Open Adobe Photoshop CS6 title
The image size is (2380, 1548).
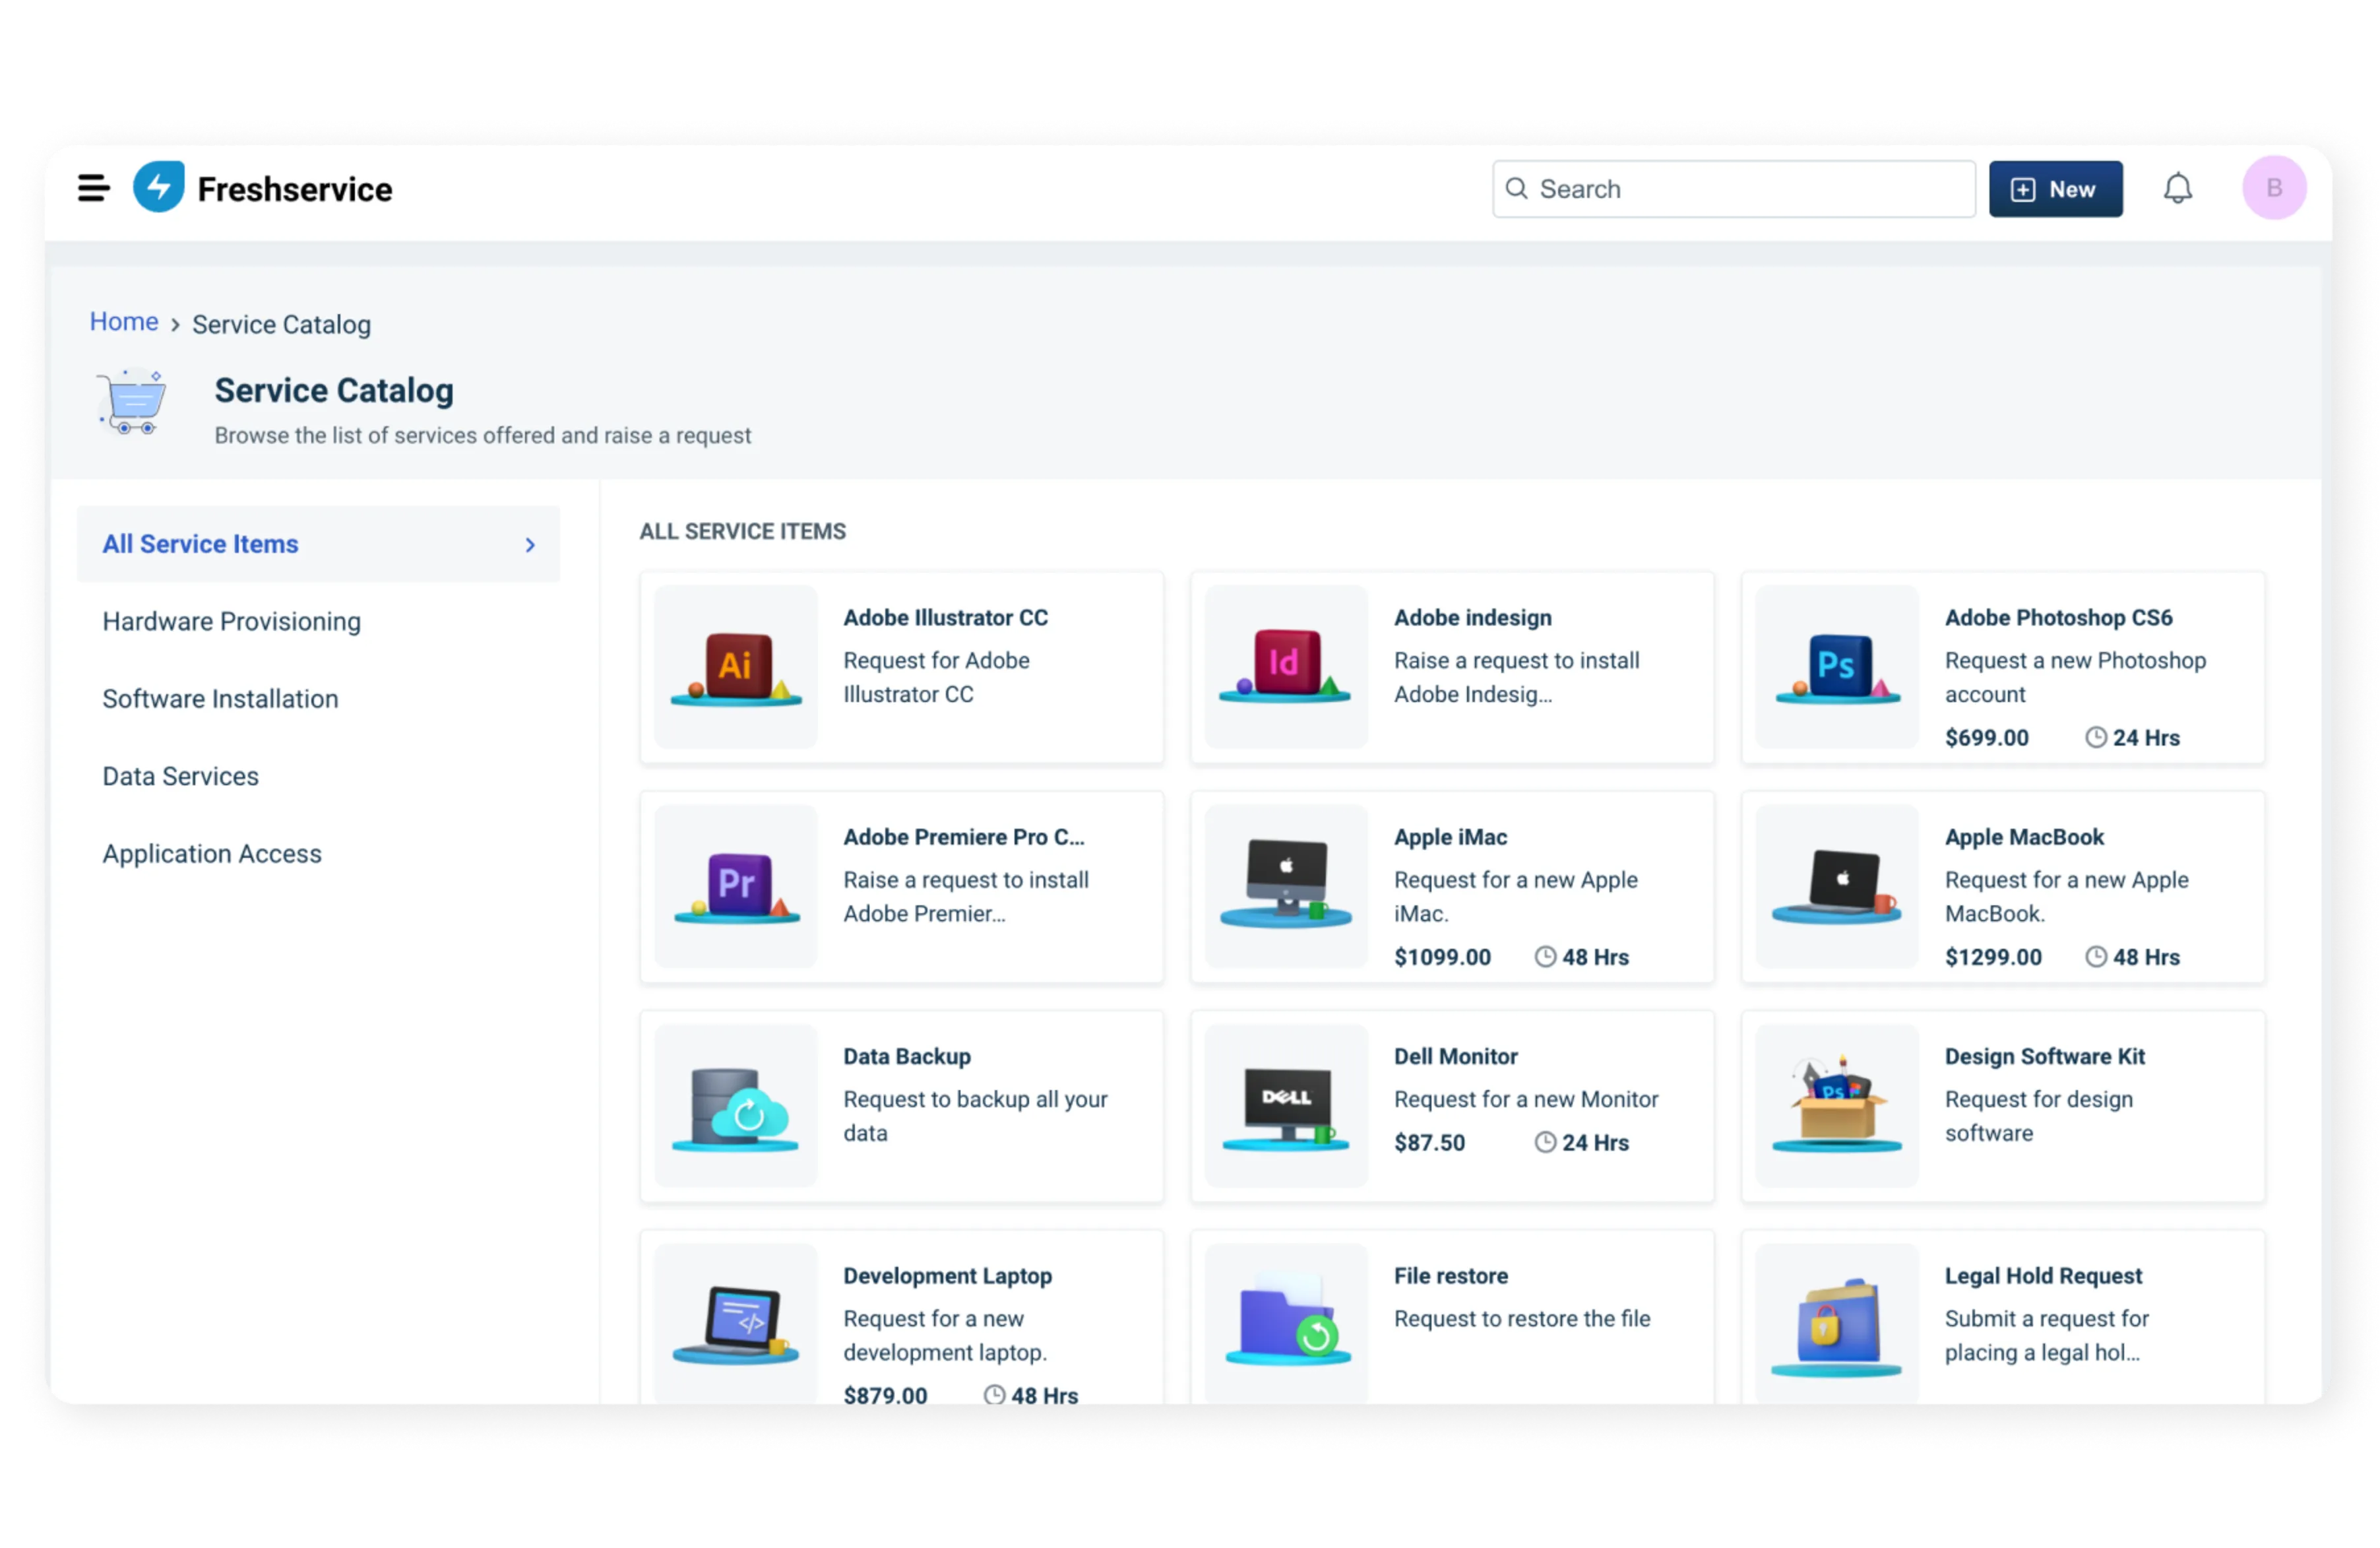coord(2058,617)
